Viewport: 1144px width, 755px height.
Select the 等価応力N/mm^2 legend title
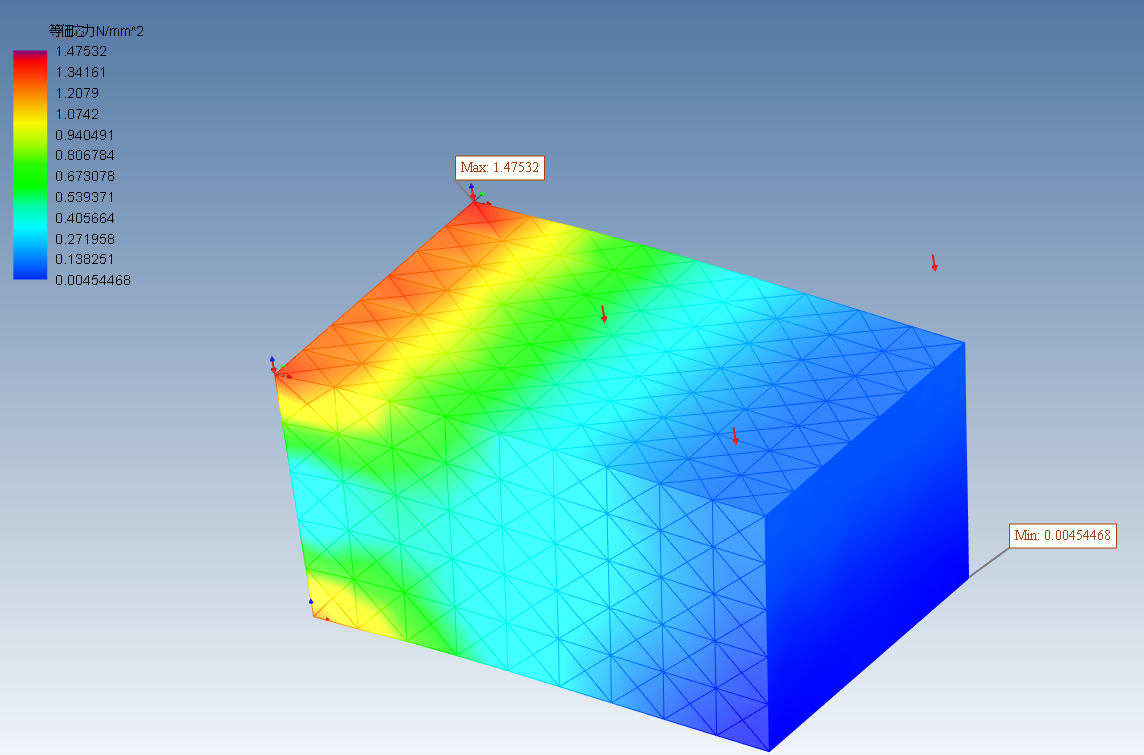coord(96,31)
